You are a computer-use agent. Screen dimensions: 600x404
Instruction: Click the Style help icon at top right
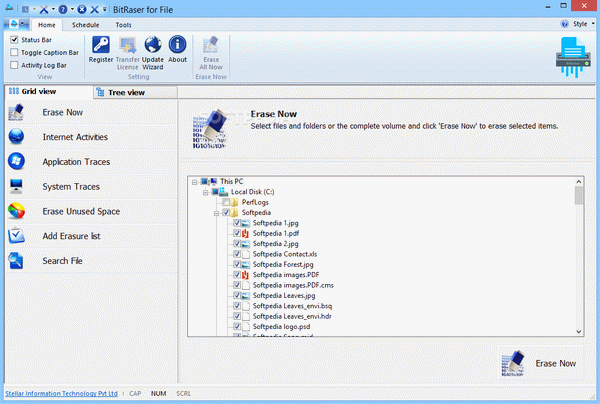[x=564, y=24]
